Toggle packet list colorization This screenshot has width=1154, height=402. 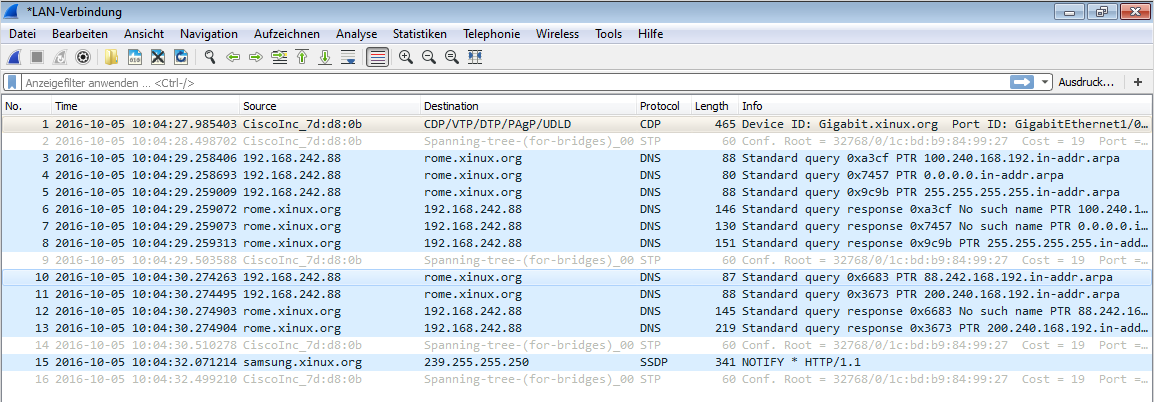[x=378, y=57]
